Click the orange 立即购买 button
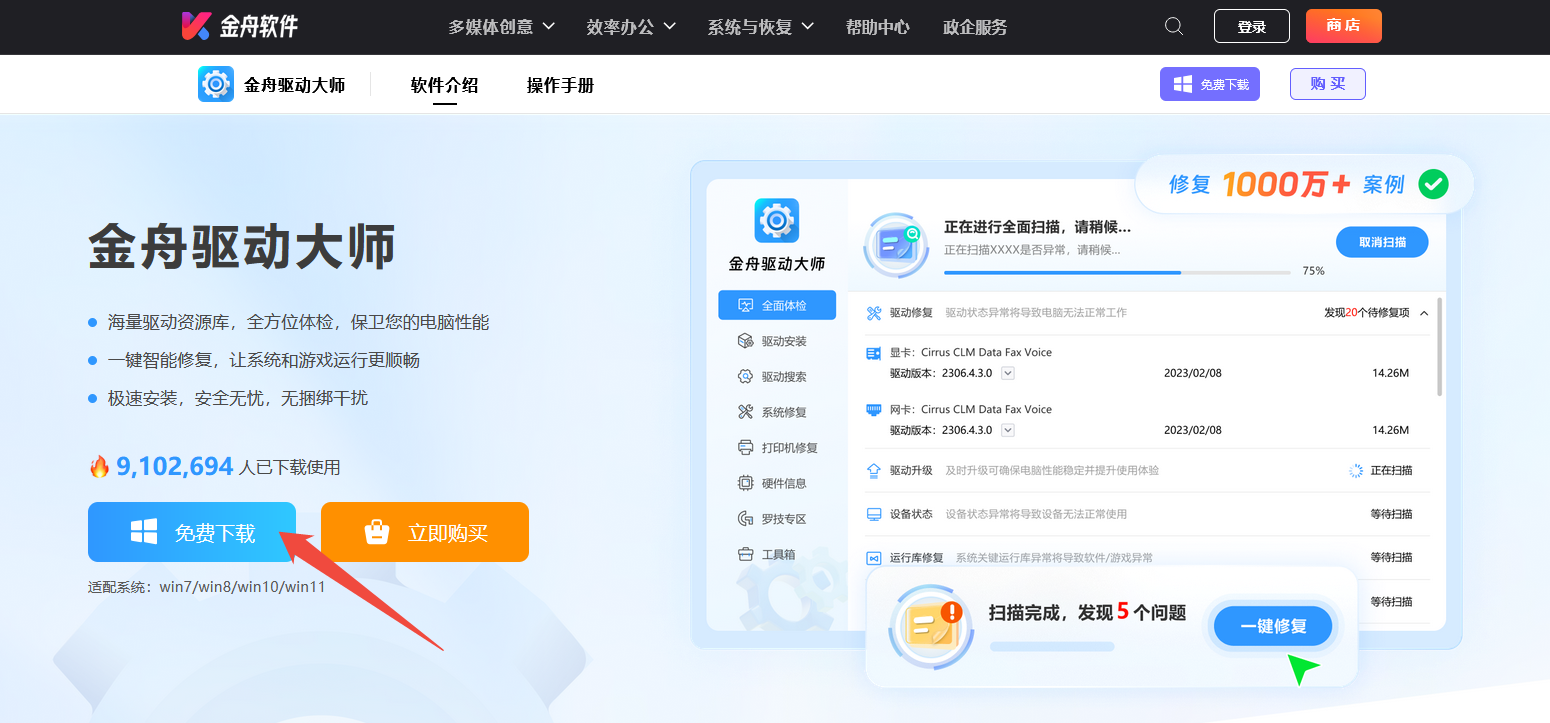The height and width of the screenshot is (723, 1550). (425, 532)
